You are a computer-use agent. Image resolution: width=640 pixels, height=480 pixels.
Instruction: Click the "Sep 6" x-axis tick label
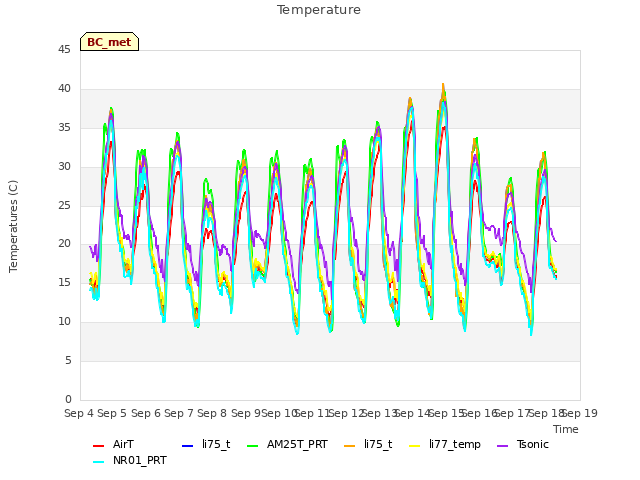(146, 413)
